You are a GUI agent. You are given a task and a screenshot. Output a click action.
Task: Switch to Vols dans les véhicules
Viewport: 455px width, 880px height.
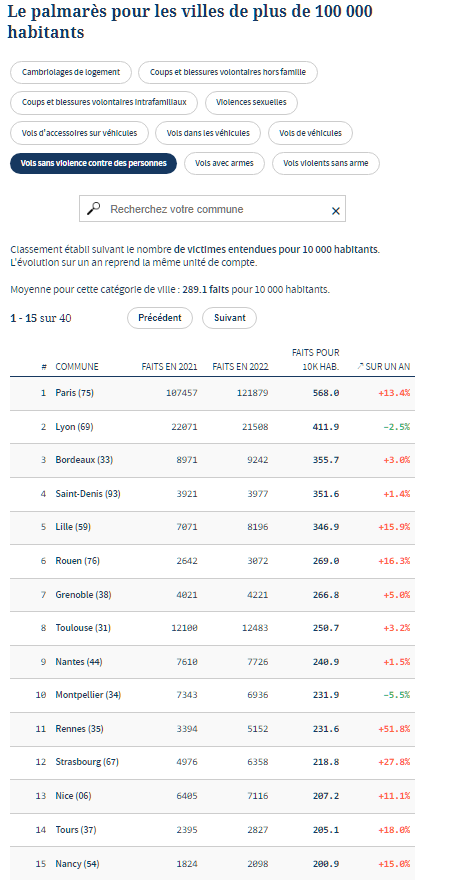pyautogui.click(x=208, y=133)
